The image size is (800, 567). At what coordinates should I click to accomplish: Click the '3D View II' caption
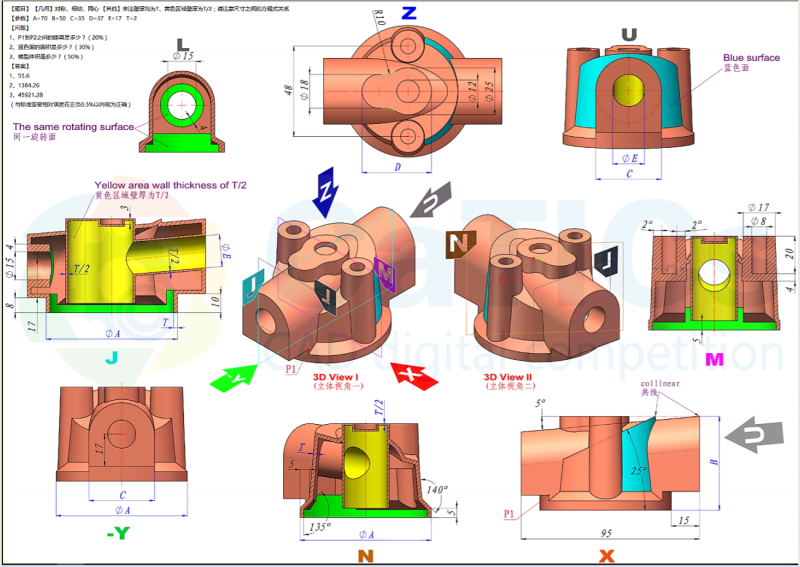508,377
